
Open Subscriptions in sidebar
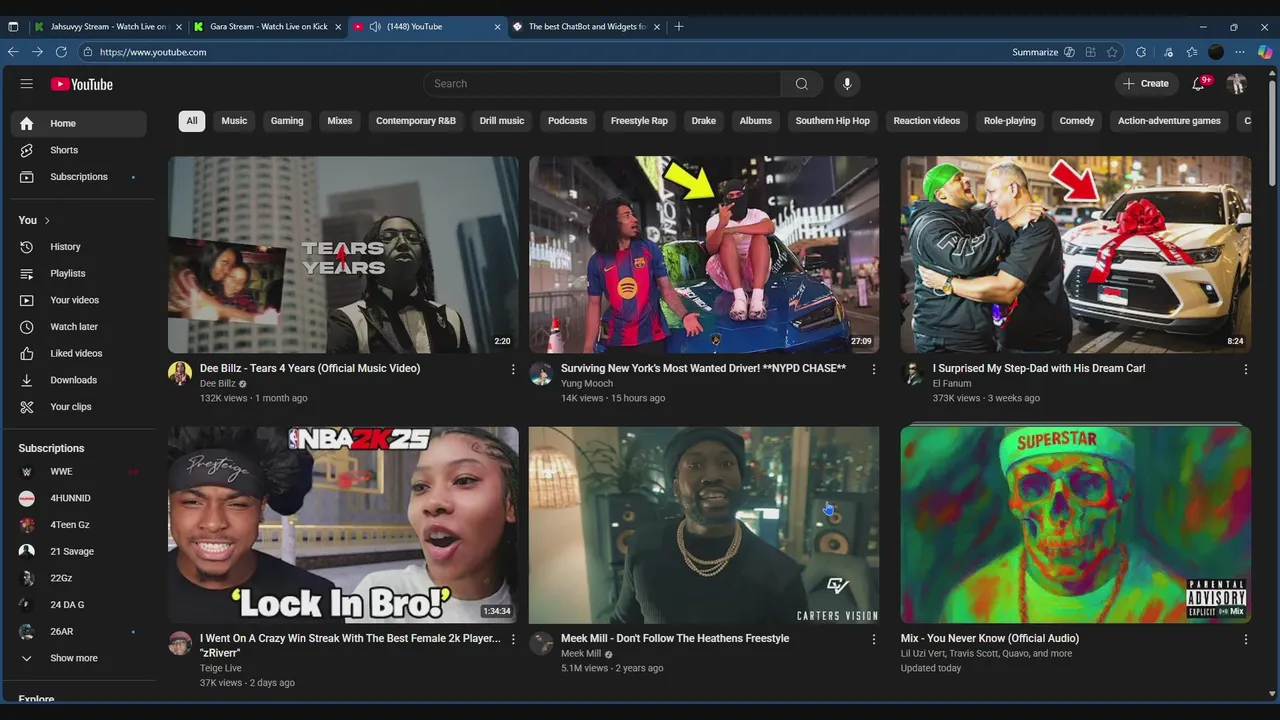coord(79,177)
